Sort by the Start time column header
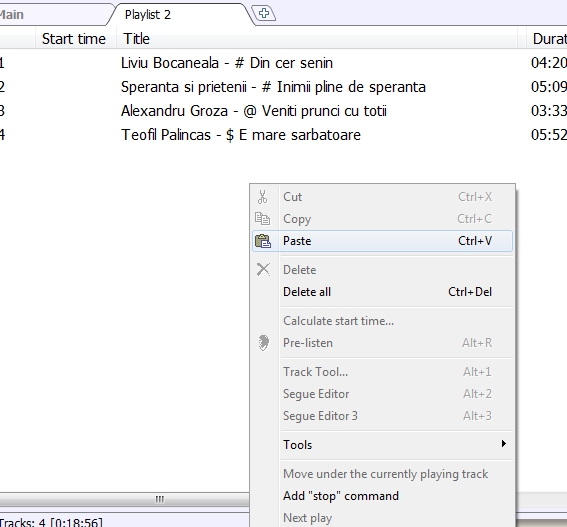Image resolution: width=567 pixels, height=527 pixels. 76,38
